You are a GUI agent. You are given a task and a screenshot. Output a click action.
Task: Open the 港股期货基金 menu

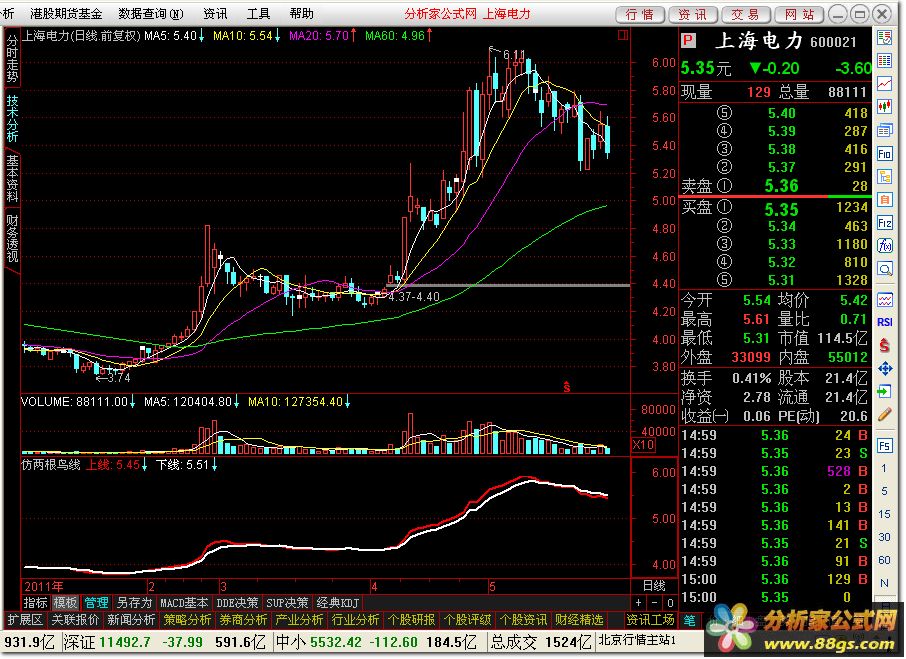pyautogui.click(x=66, y=13)
